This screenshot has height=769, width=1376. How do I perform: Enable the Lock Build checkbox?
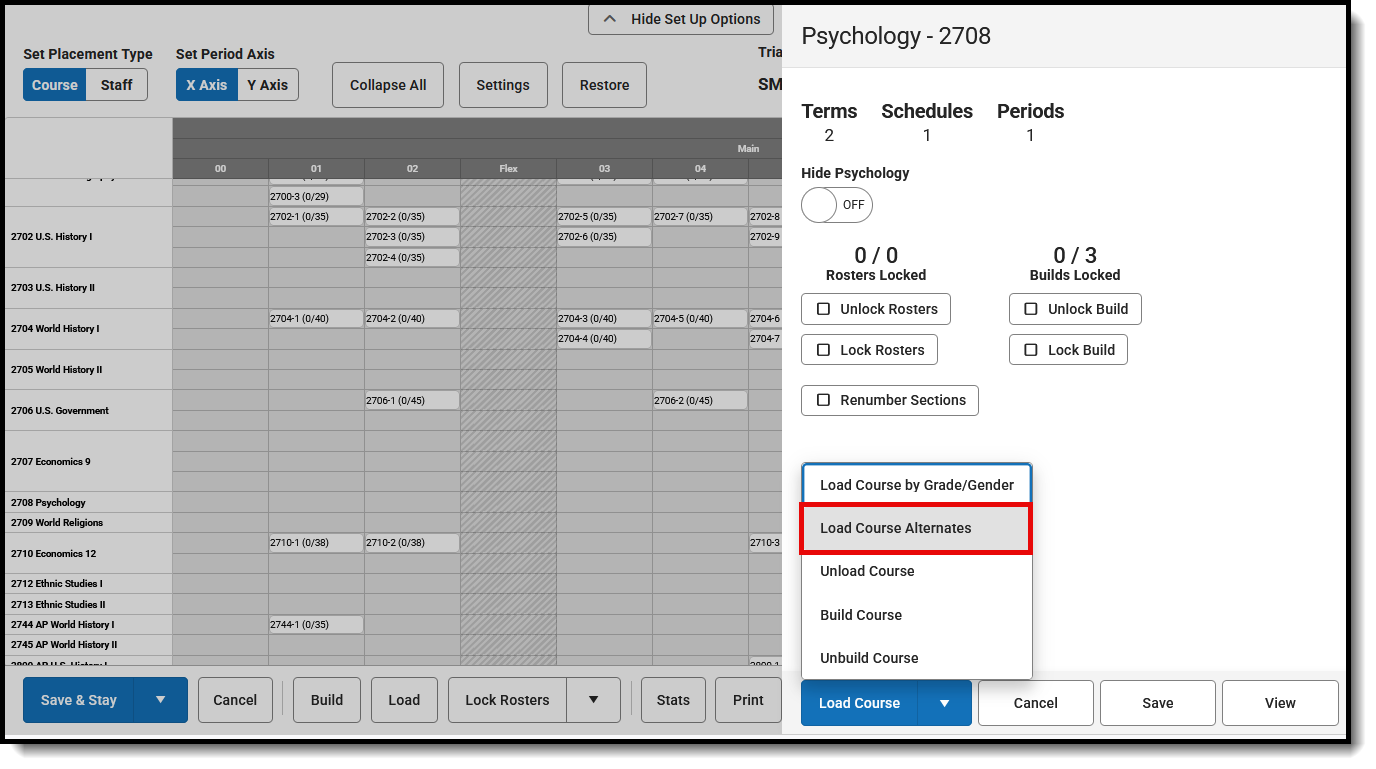coord(1031,349)
